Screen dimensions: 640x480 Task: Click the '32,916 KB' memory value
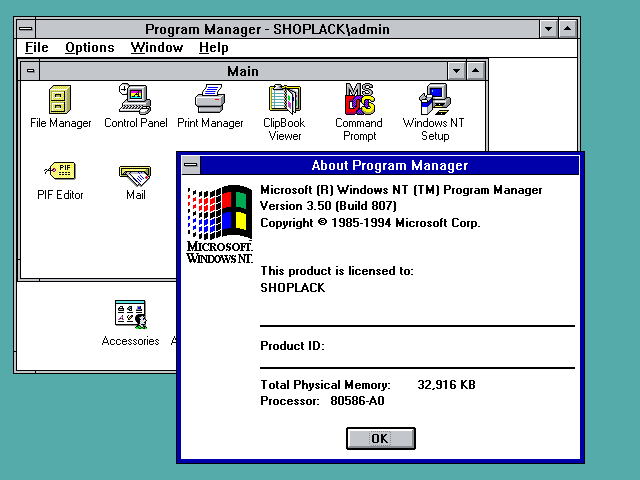(x=447, y=385)
